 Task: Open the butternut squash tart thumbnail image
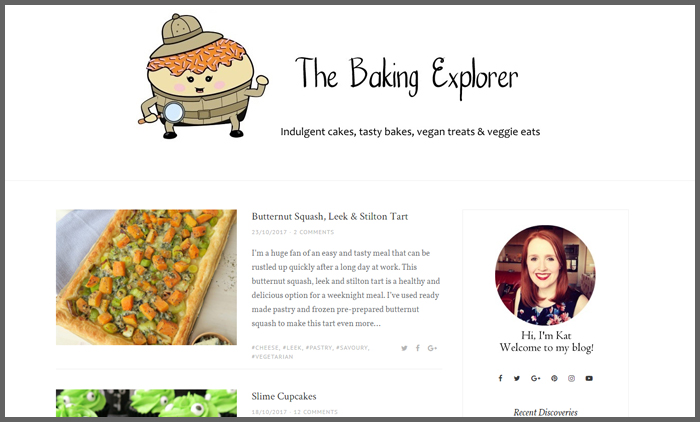146,277
